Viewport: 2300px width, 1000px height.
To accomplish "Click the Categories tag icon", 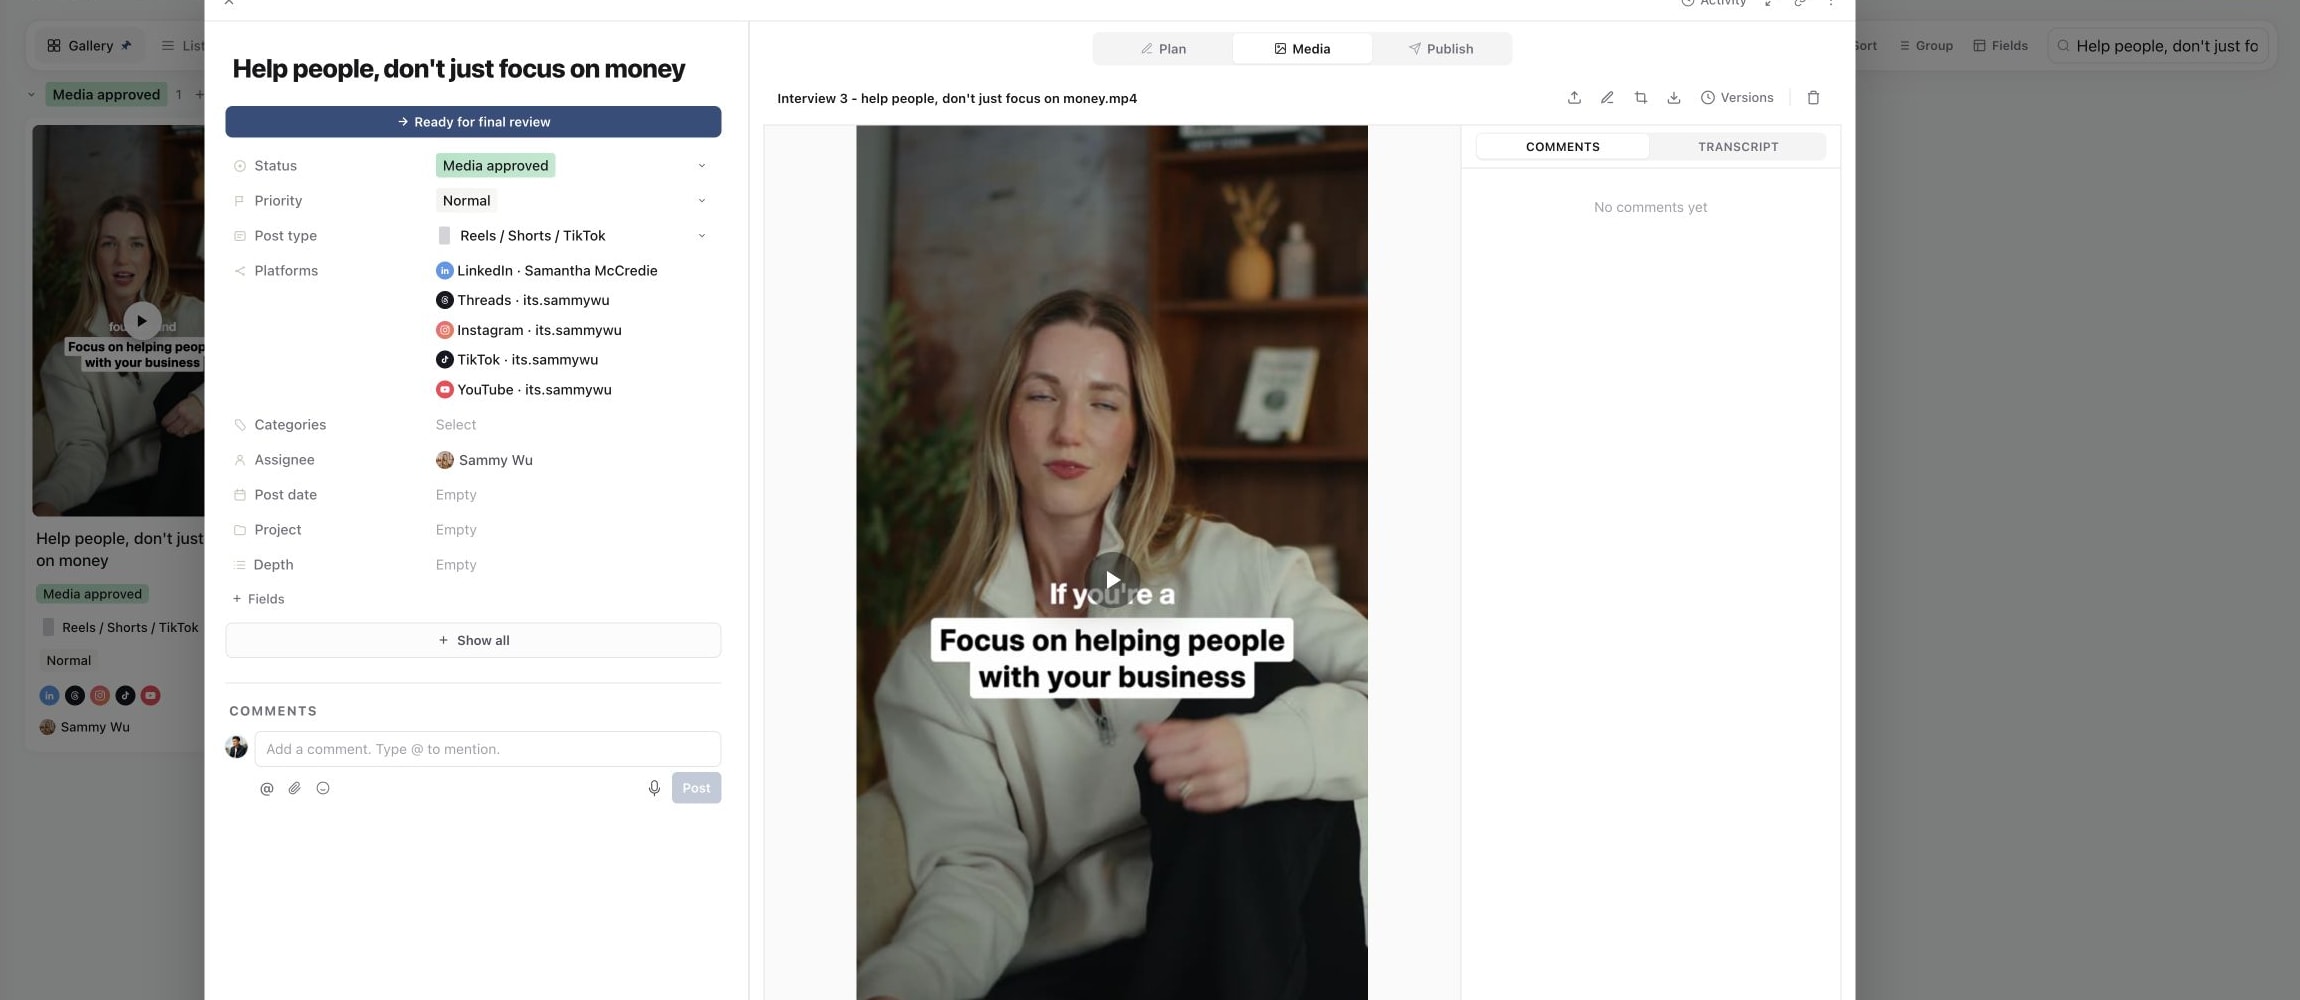I will pos(239,425).
